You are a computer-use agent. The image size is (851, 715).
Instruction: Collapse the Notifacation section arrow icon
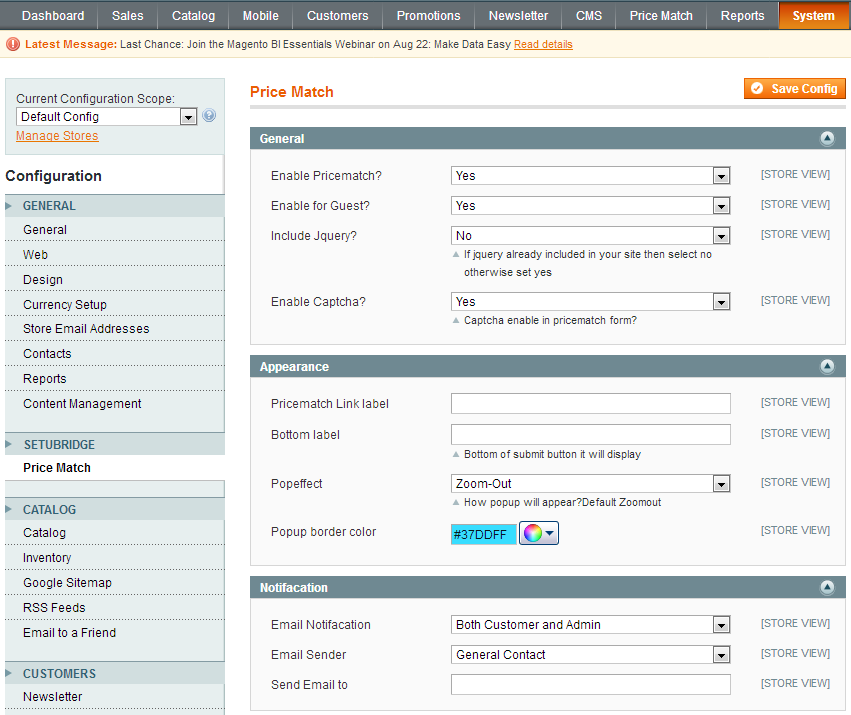pos(827,588)
